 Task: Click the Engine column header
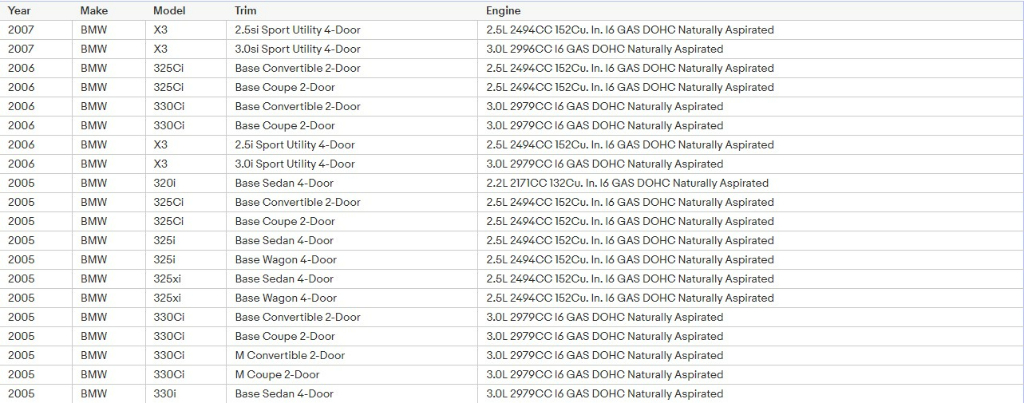[x=503, y=10]
